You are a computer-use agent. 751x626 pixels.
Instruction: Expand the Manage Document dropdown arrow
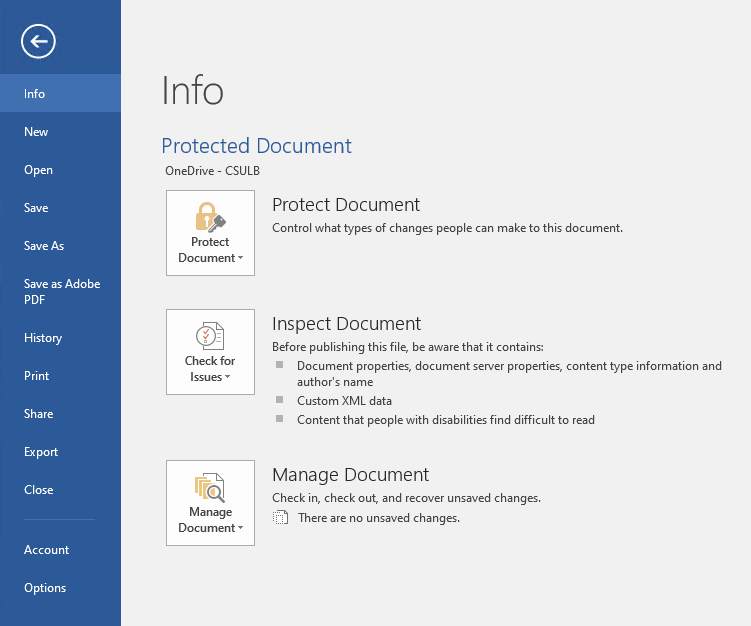pos(240,527)
